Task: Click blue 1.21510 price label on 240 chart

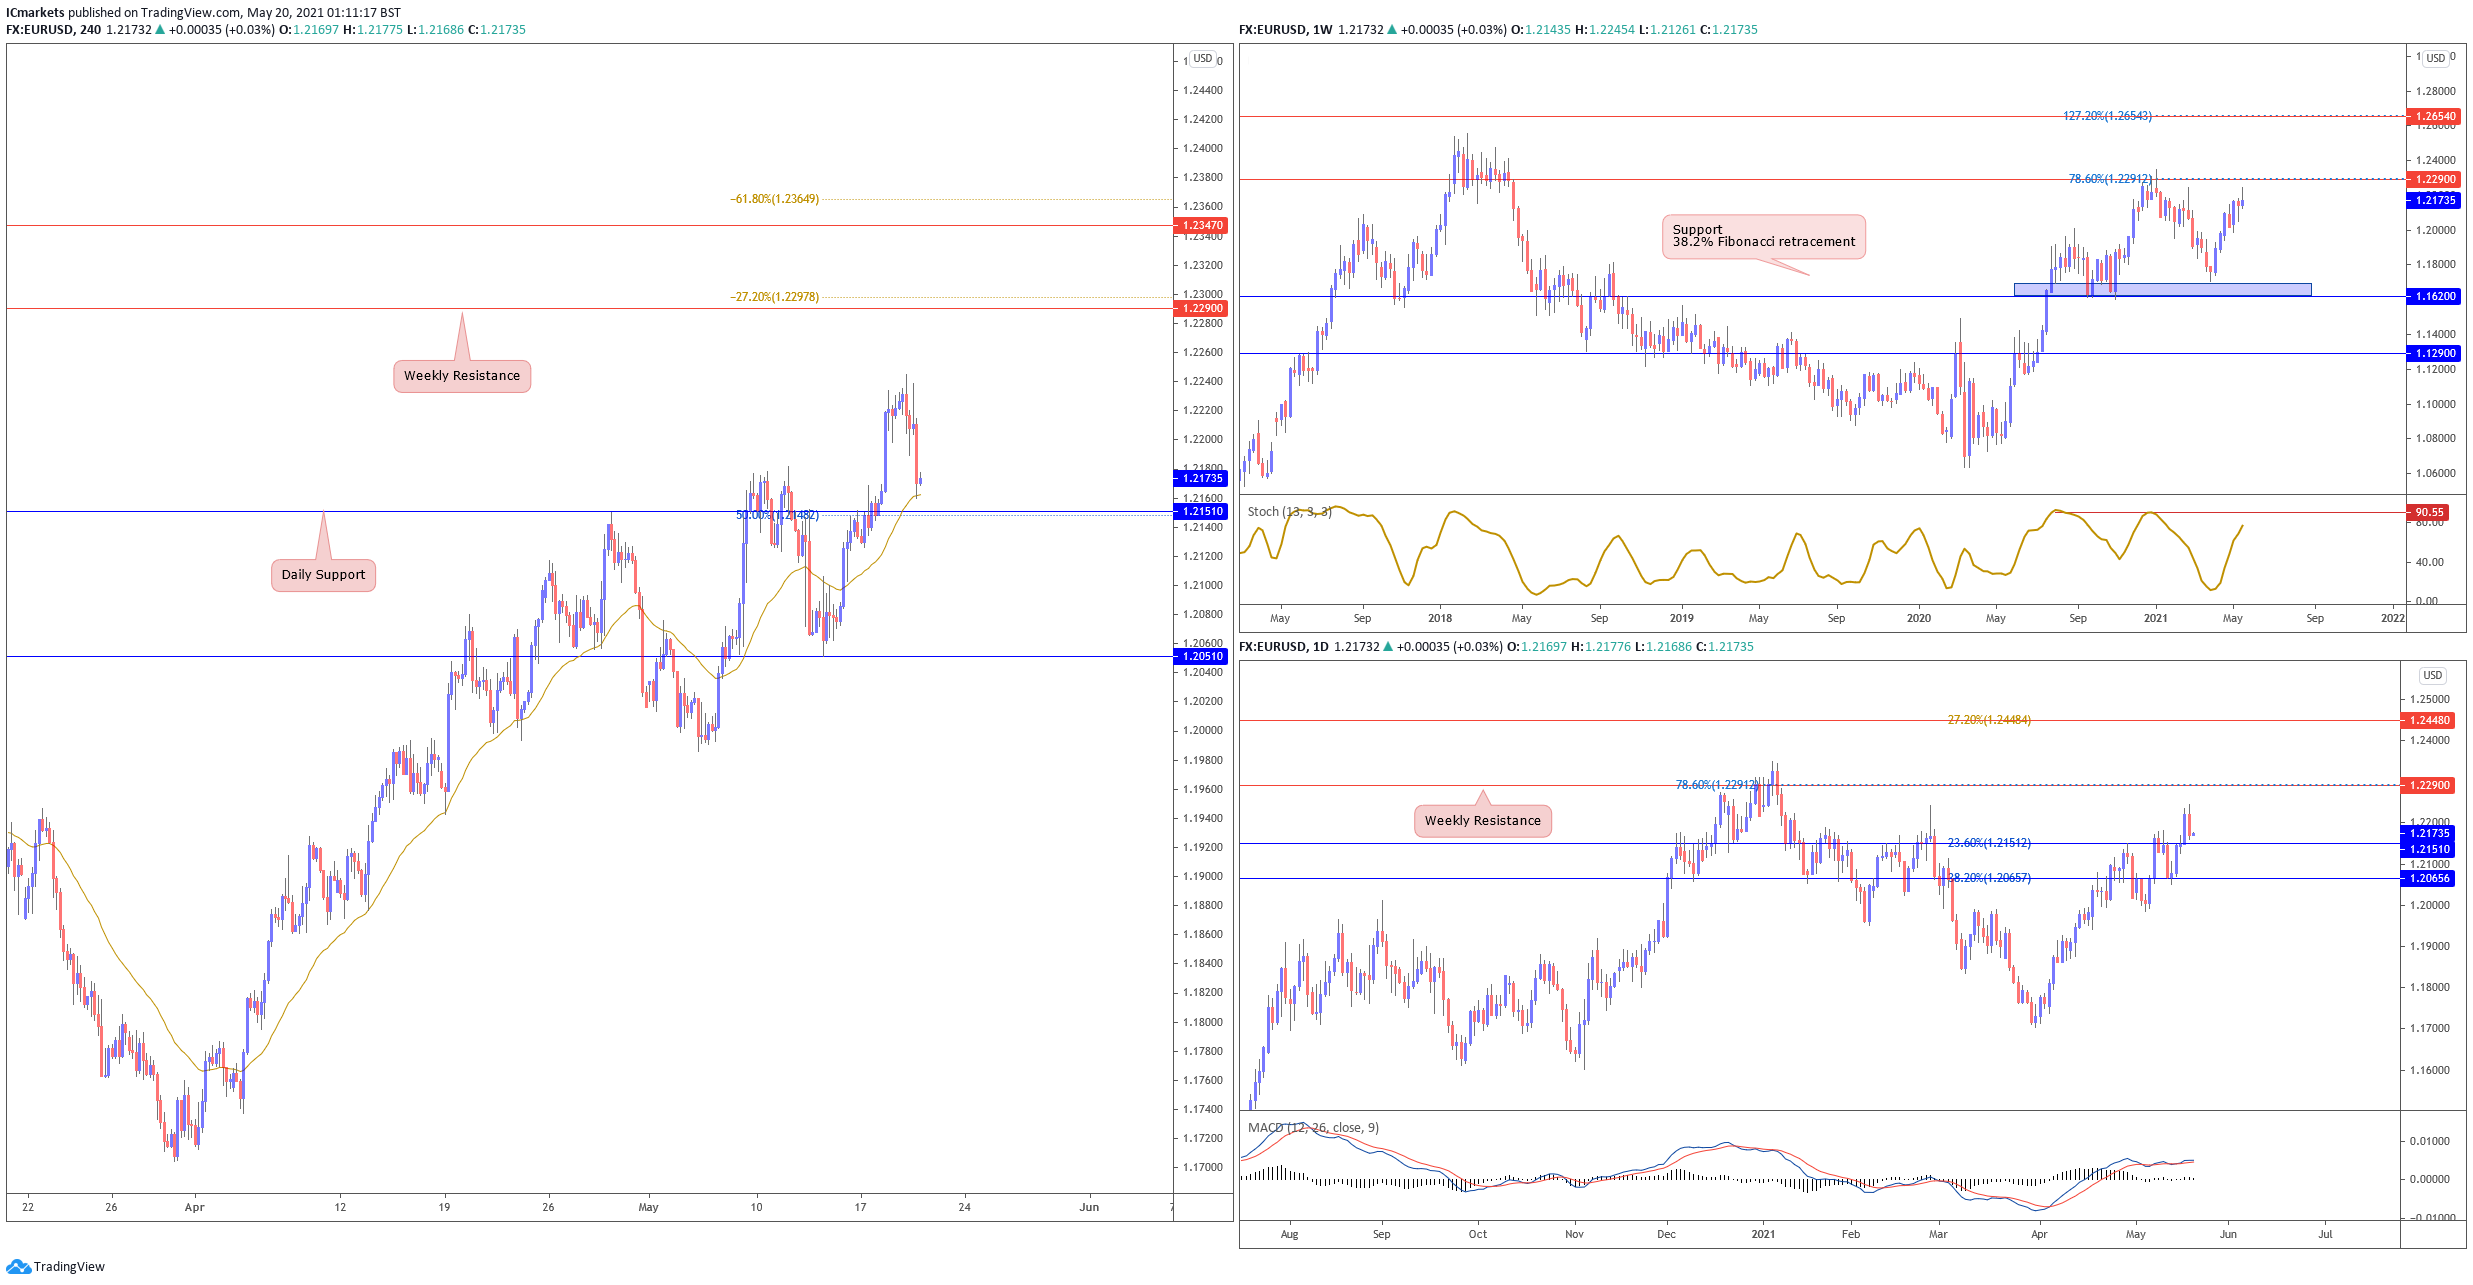Action: pos(1202,512)
